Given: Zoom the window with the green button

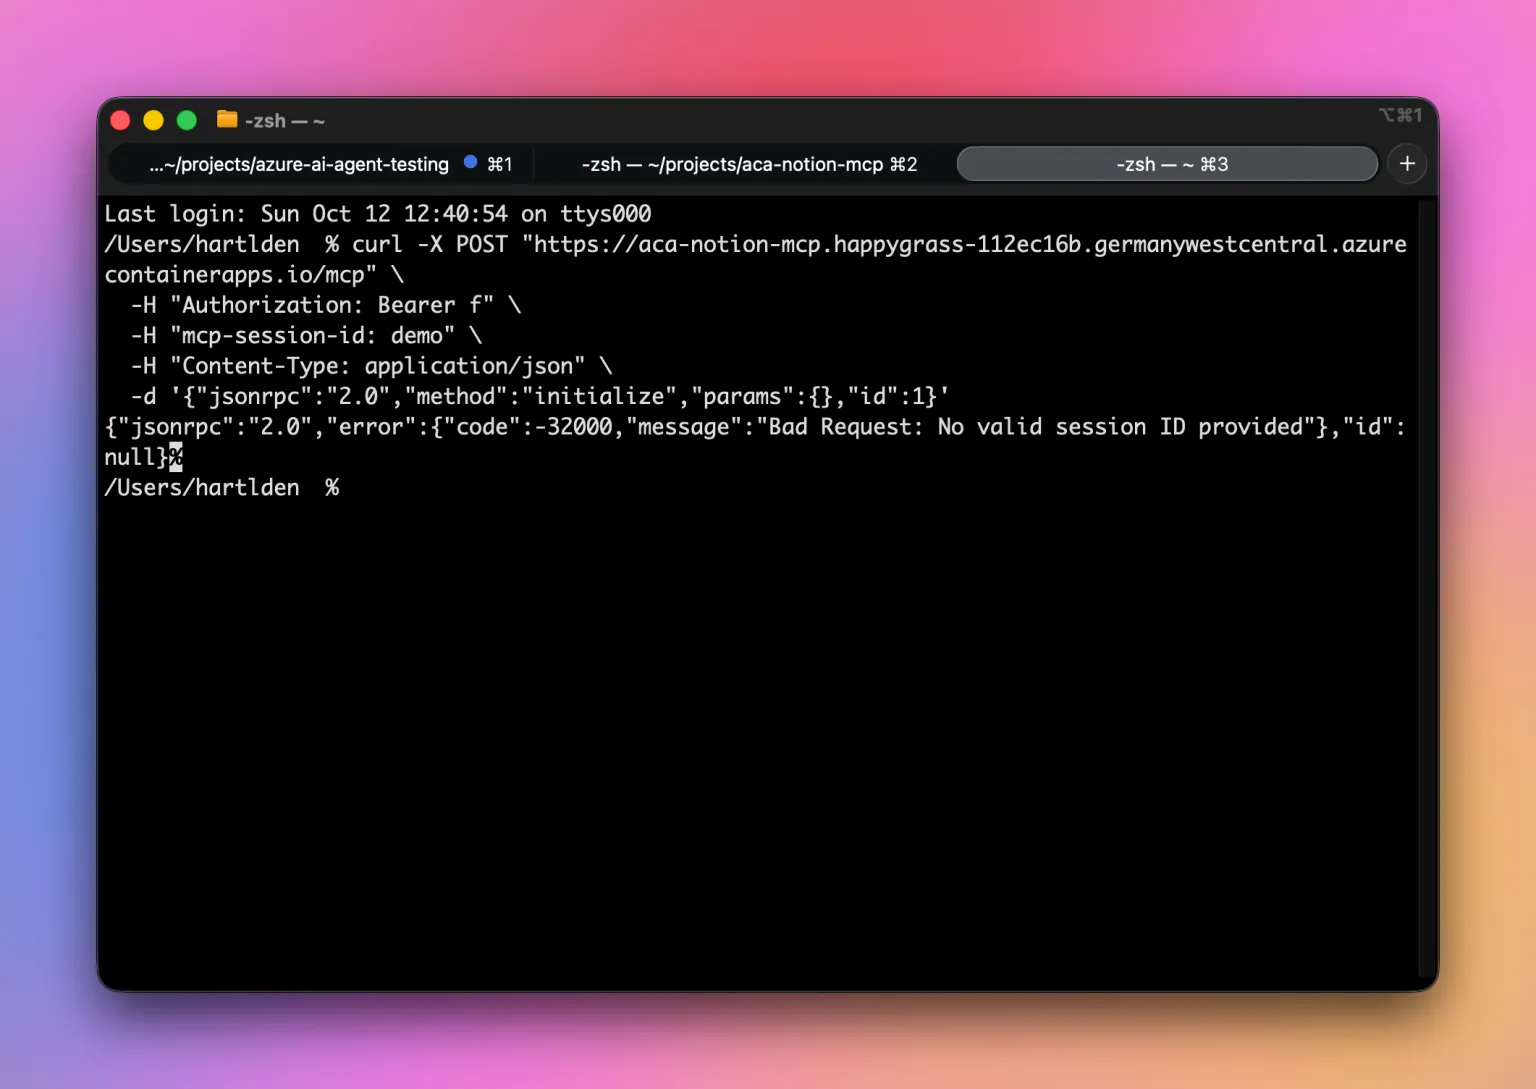Looking at the screenshot, I should (x=187, y=120).
